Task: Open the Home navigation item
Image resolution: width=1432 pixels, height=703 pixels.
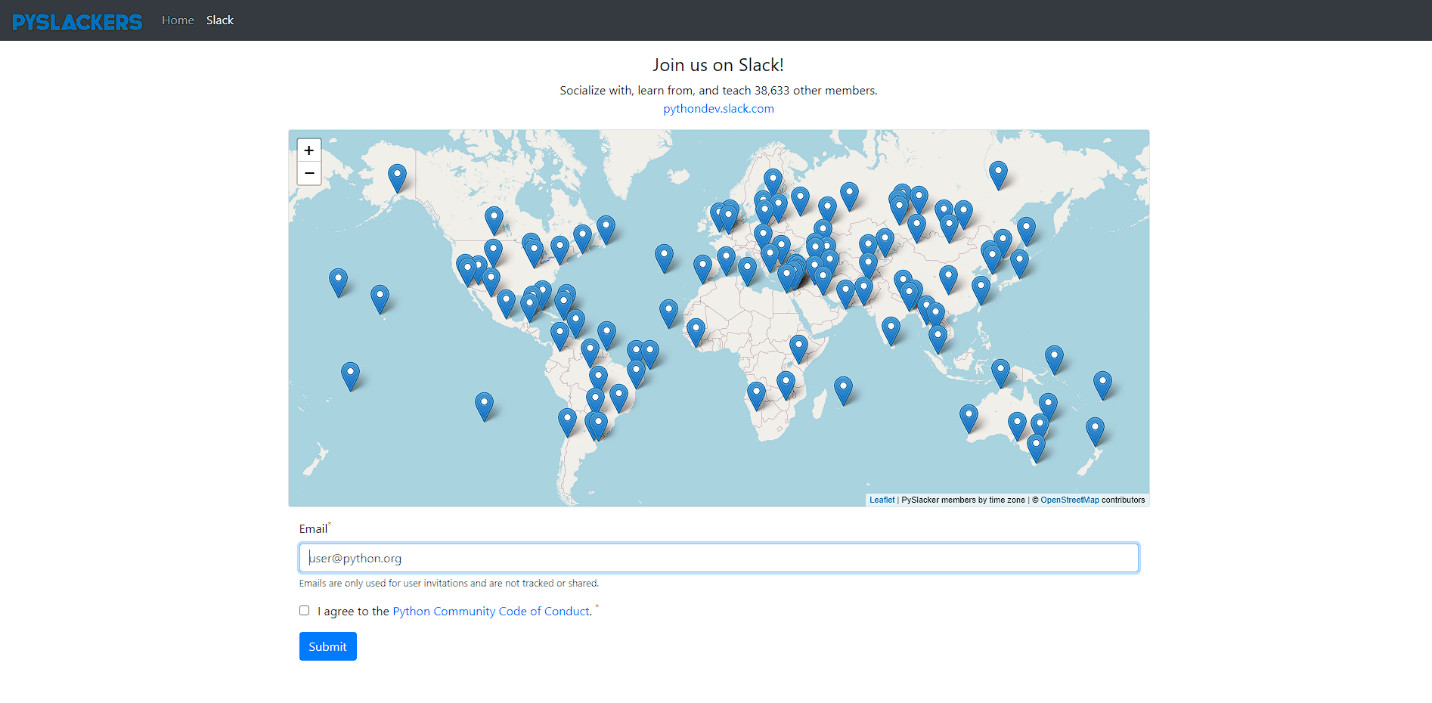Action: [178, 19]
